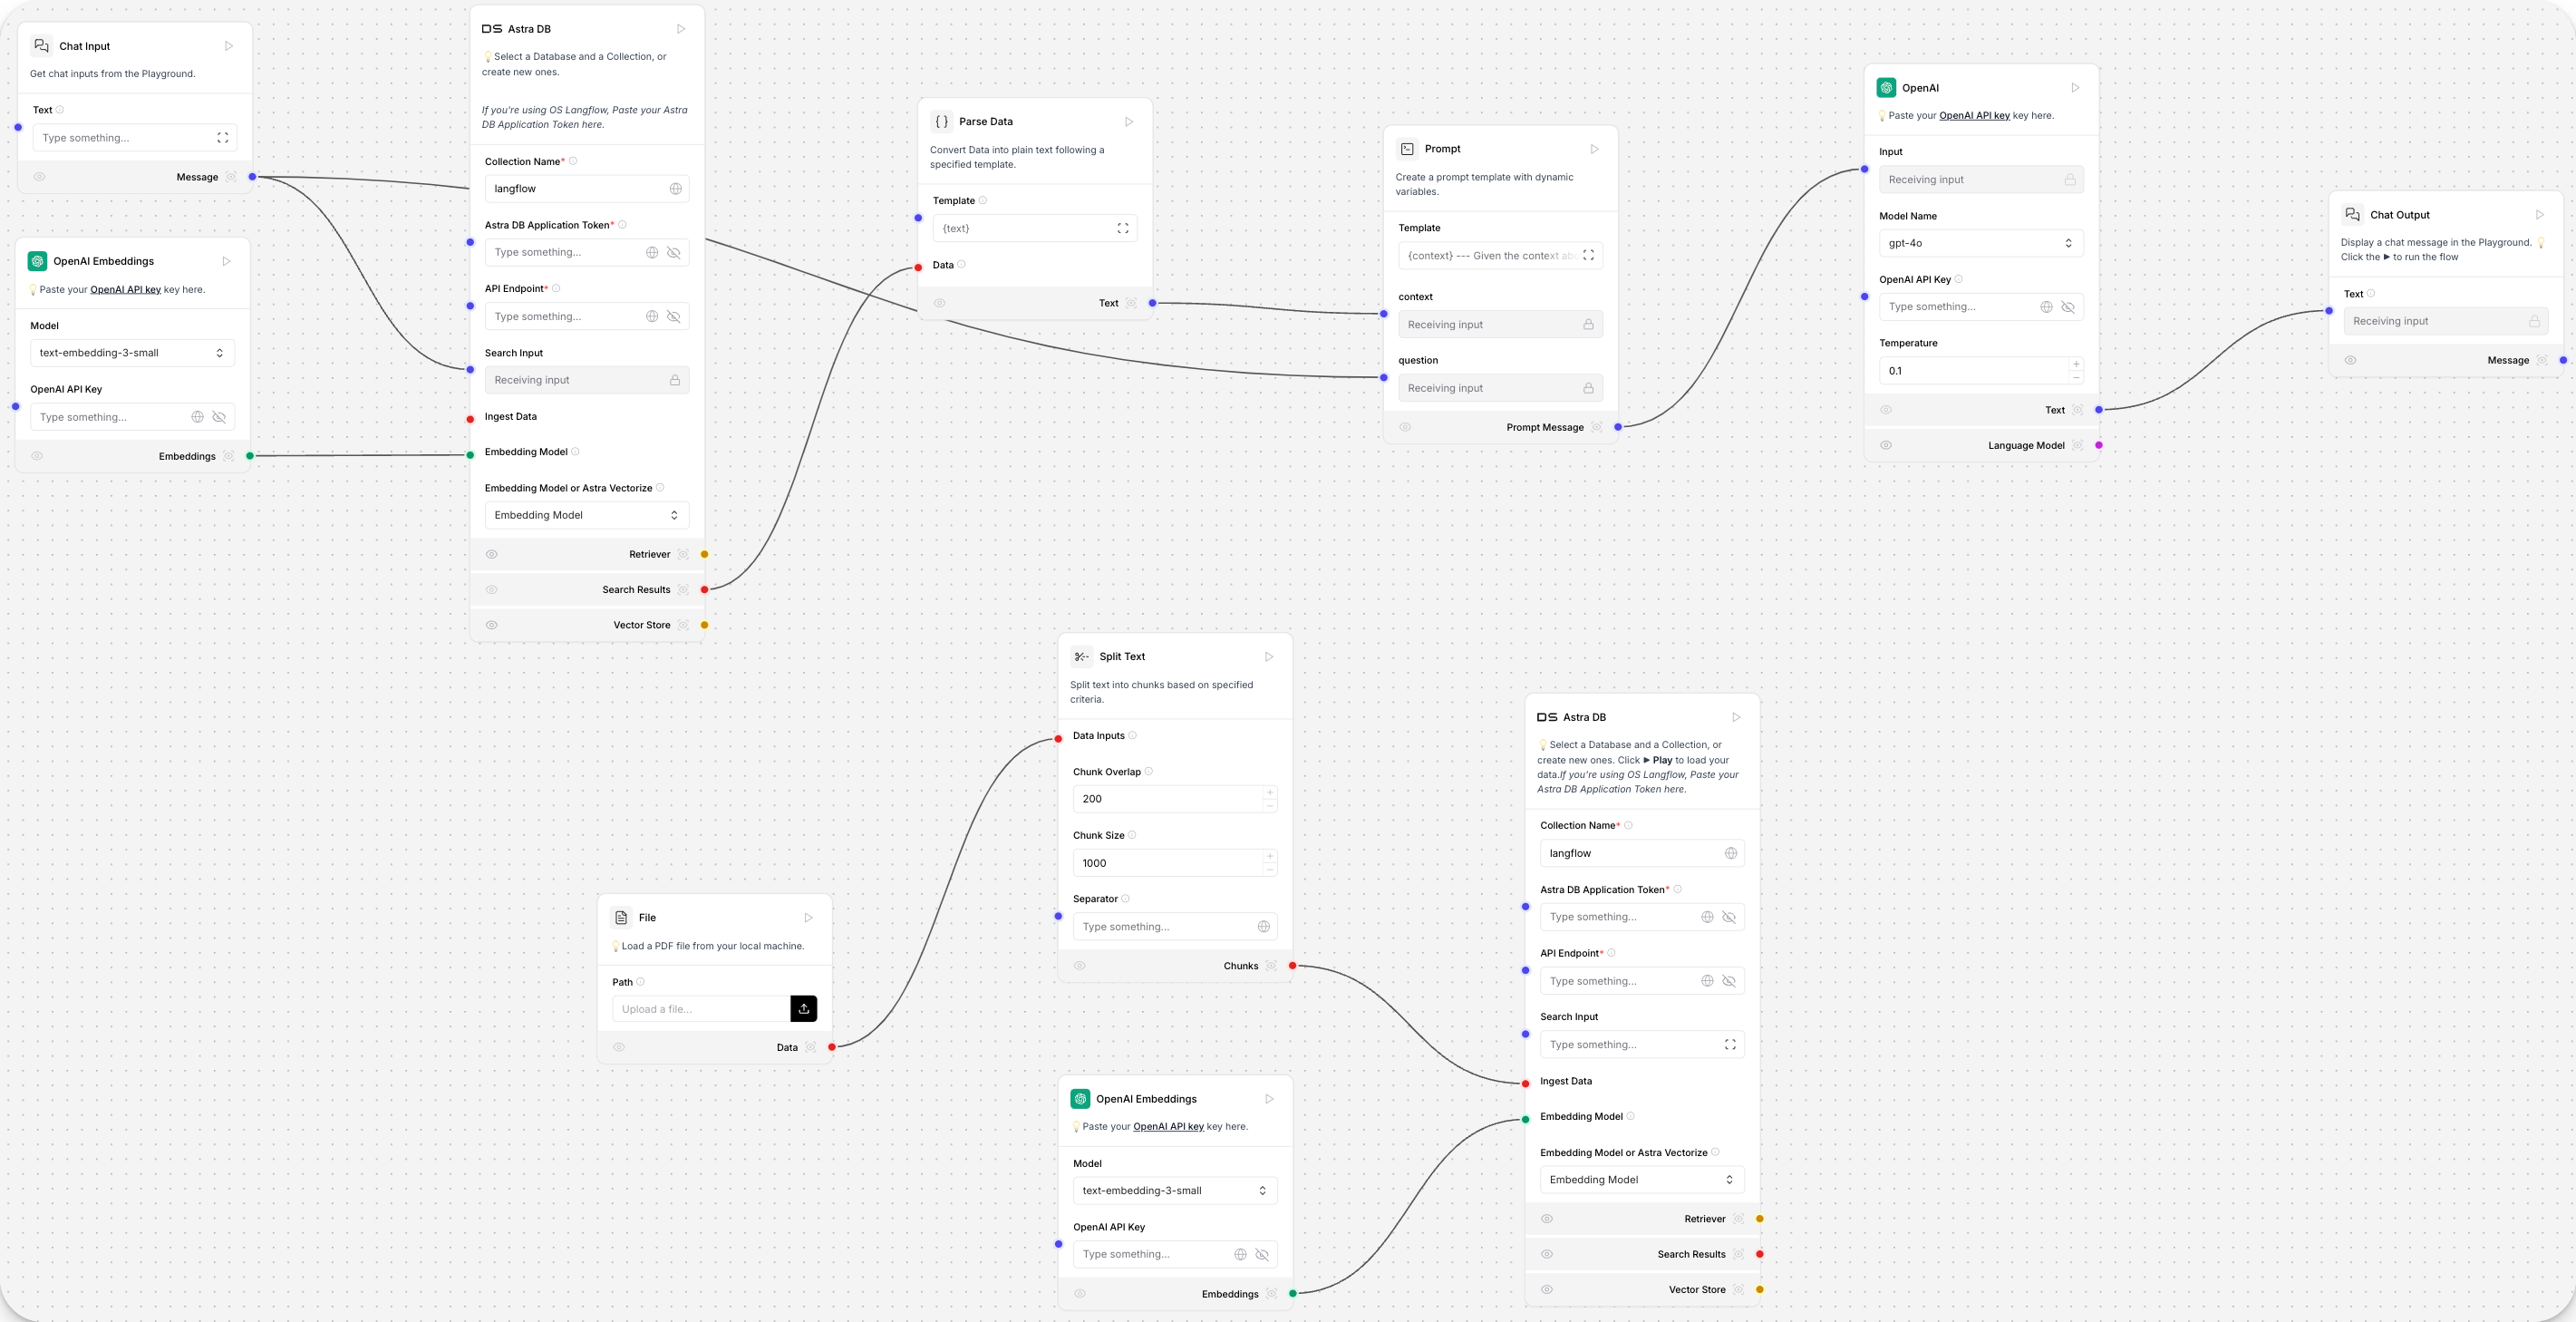Click globe icon in top Astra DB Application Token

tap(652, 253)
